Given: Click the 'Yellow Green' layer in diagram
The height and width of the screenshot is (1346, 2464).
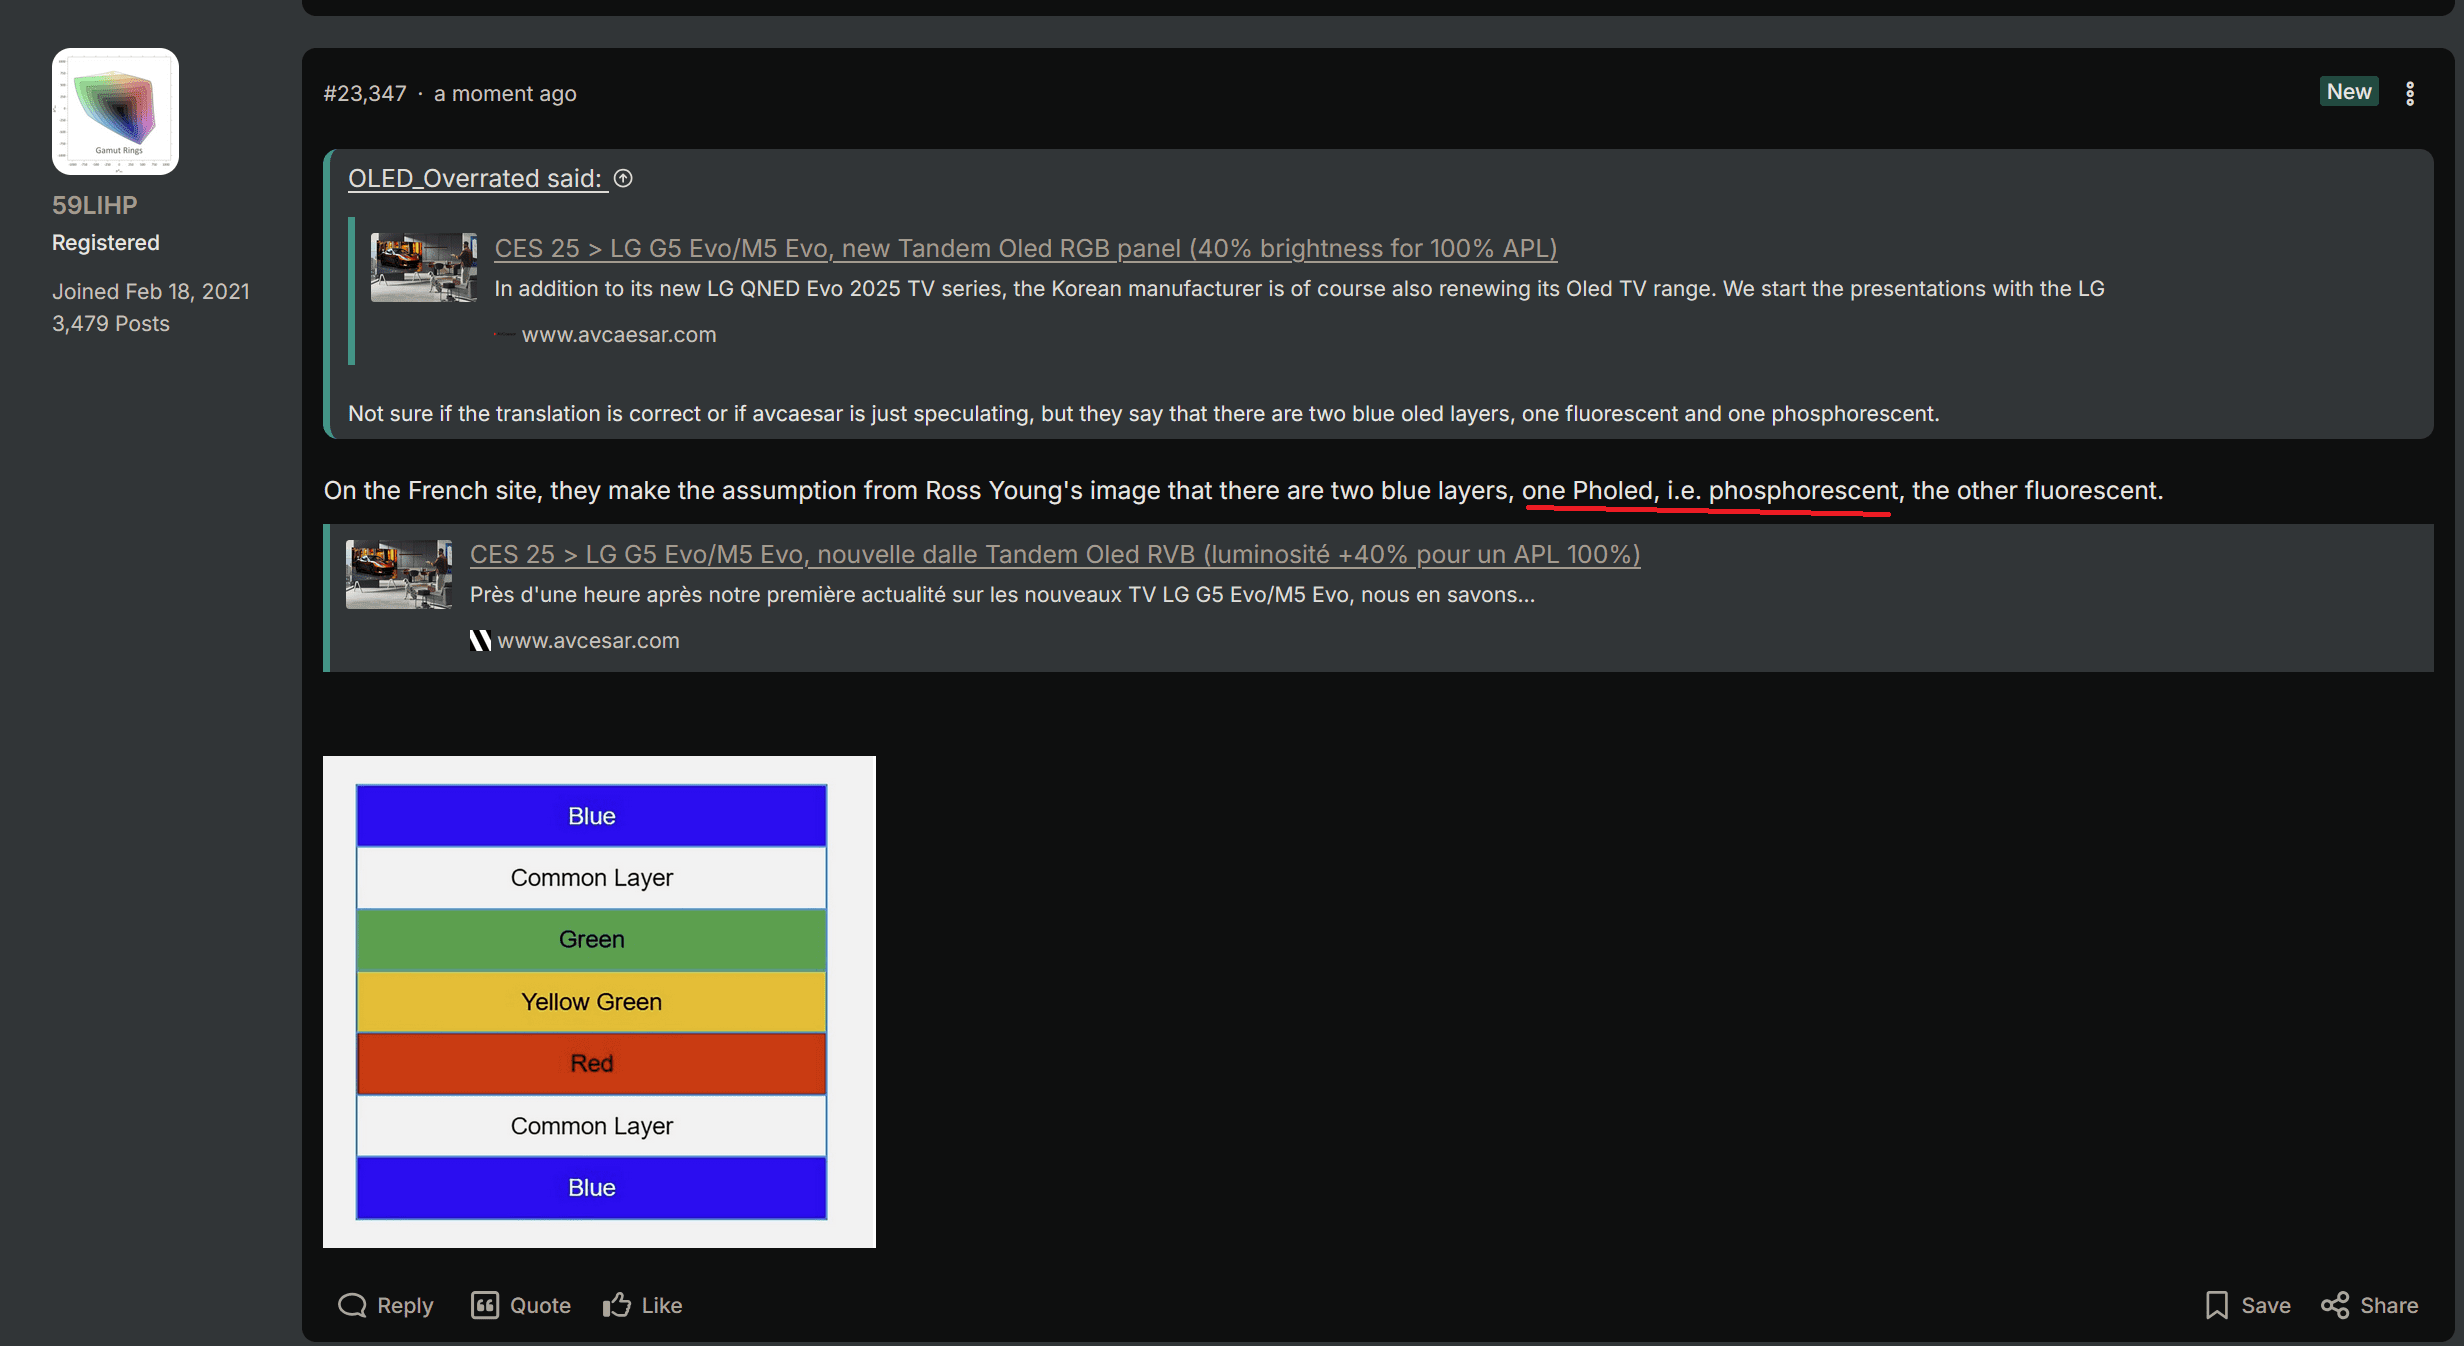Looking at the screenshot, I should click(x=592, y=1001).
